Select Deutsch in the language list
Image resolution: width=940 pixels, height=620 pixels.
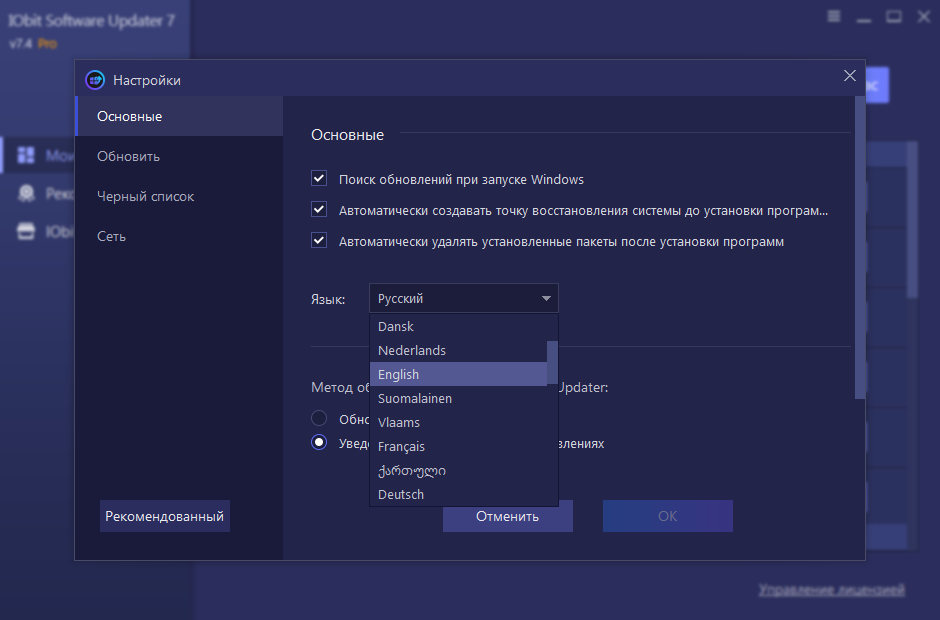[x=459, y=494]
